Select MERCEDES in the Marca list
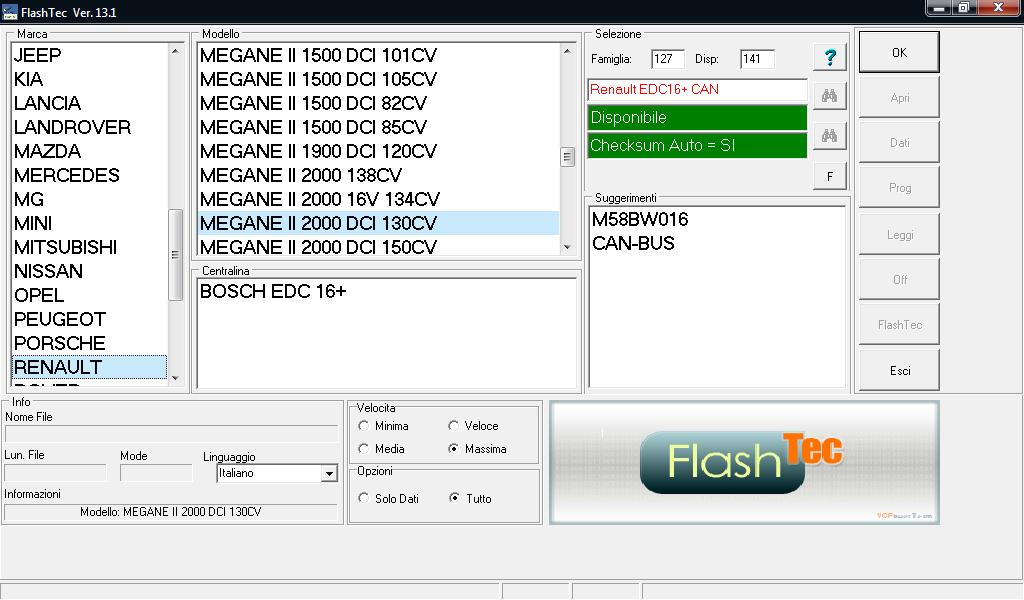This screenshot has height=600, width=1024. click(x=89, y=175)
